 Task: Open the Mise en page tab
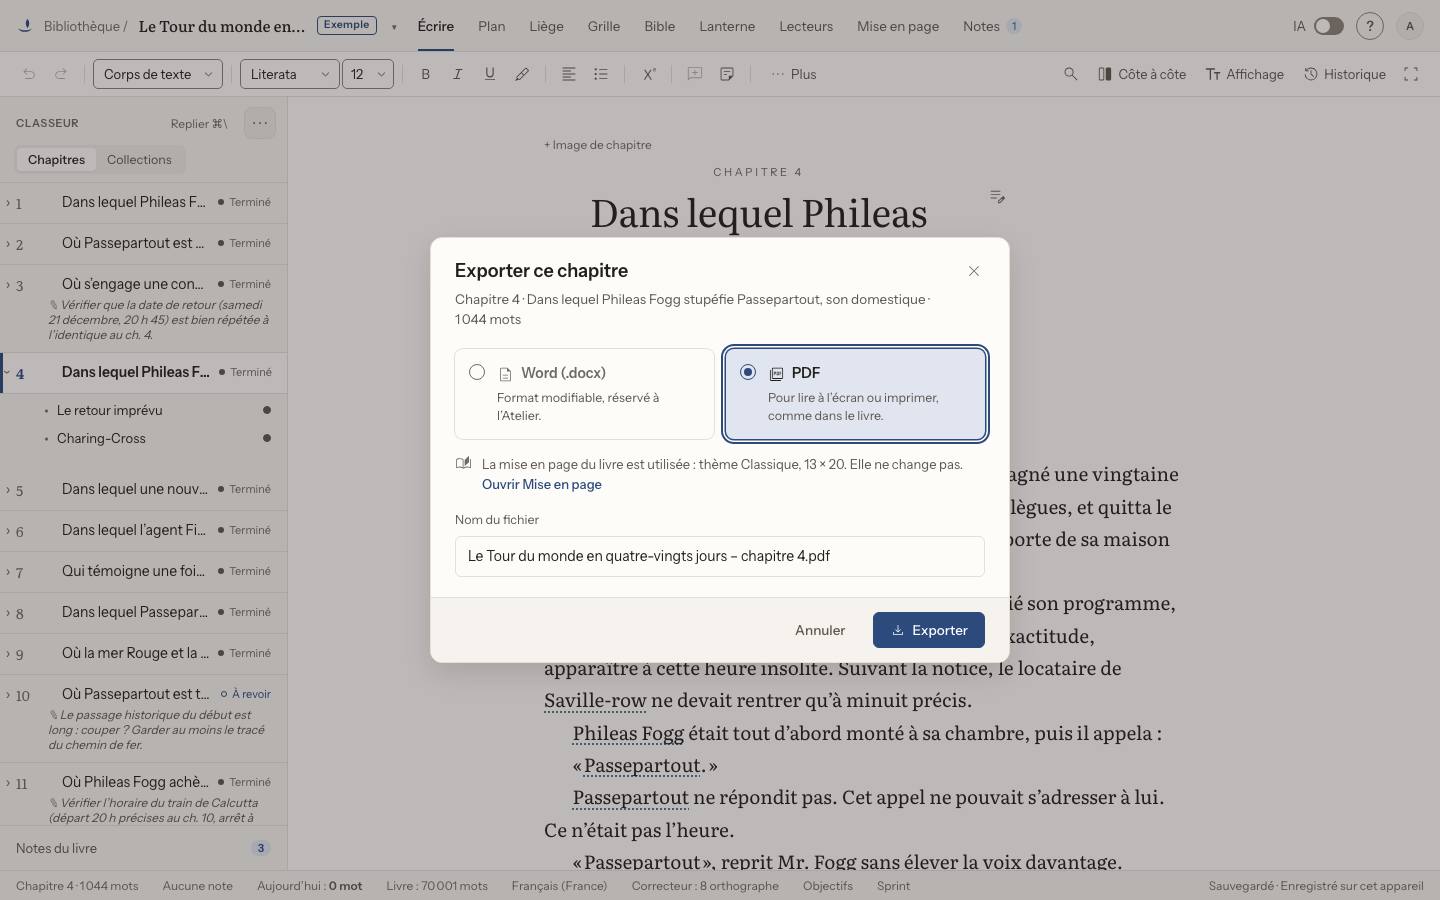pos(898,26)
